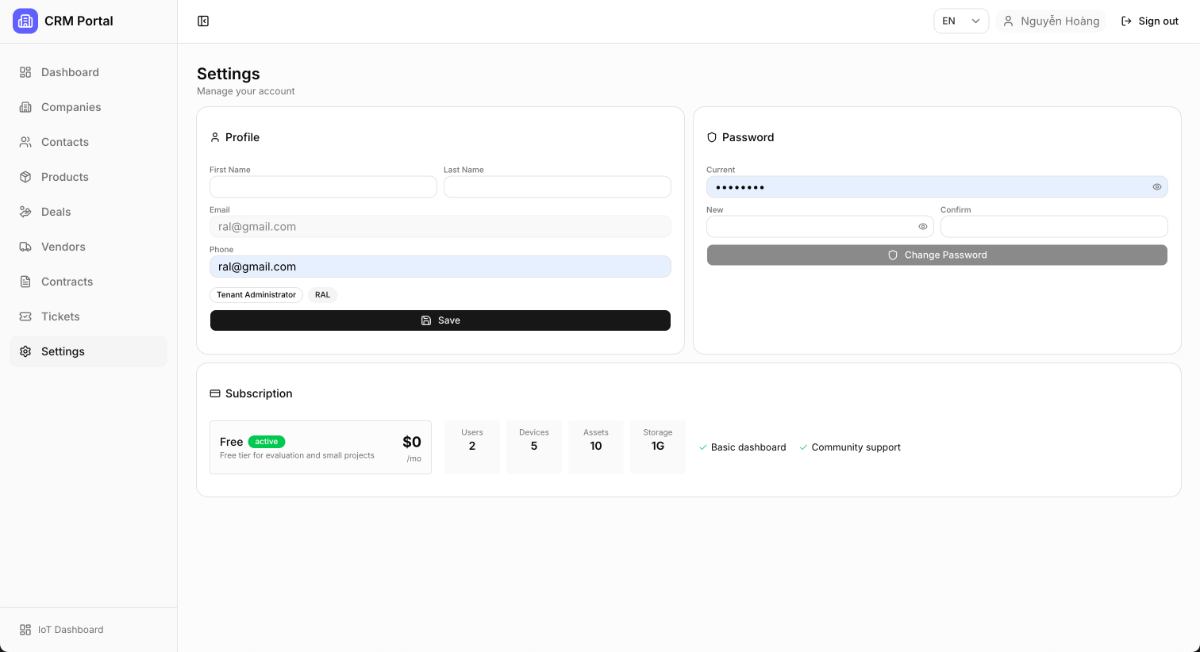Navigate to Products page

(88, 177)
